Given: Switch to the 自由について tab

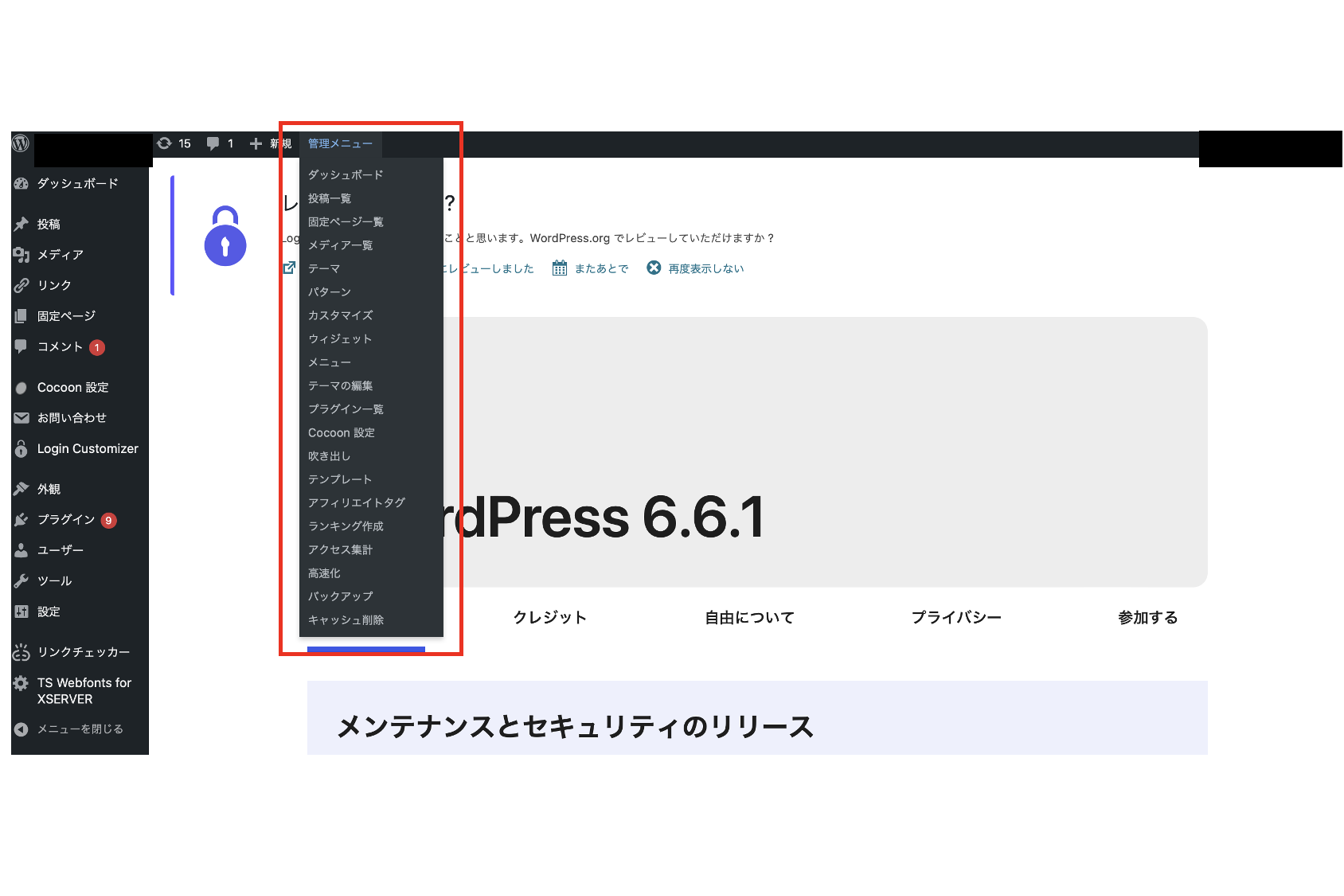Looking at the screenshot, I should pos(750,618).
